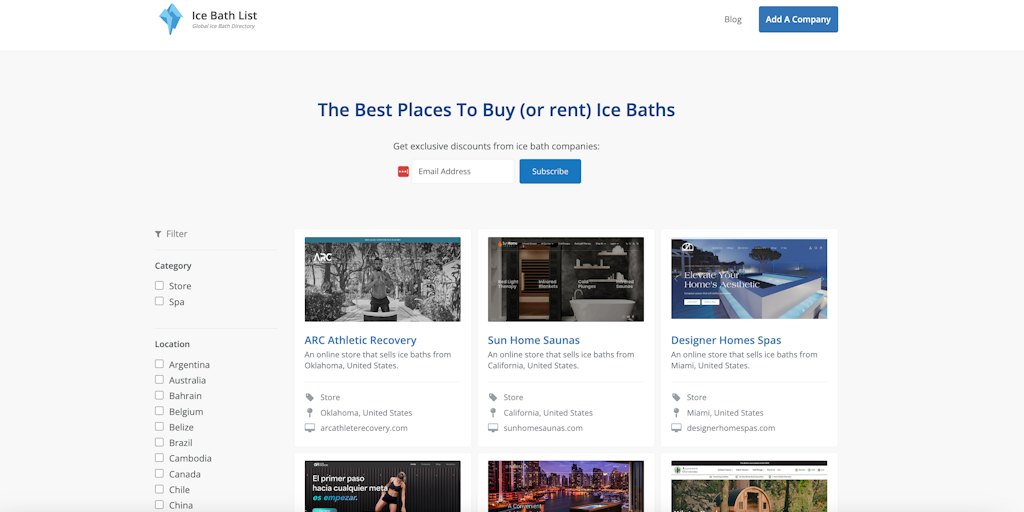Click the location pin icon next to Miami, United States
The image size is (1024, 512).
point(677,413)
